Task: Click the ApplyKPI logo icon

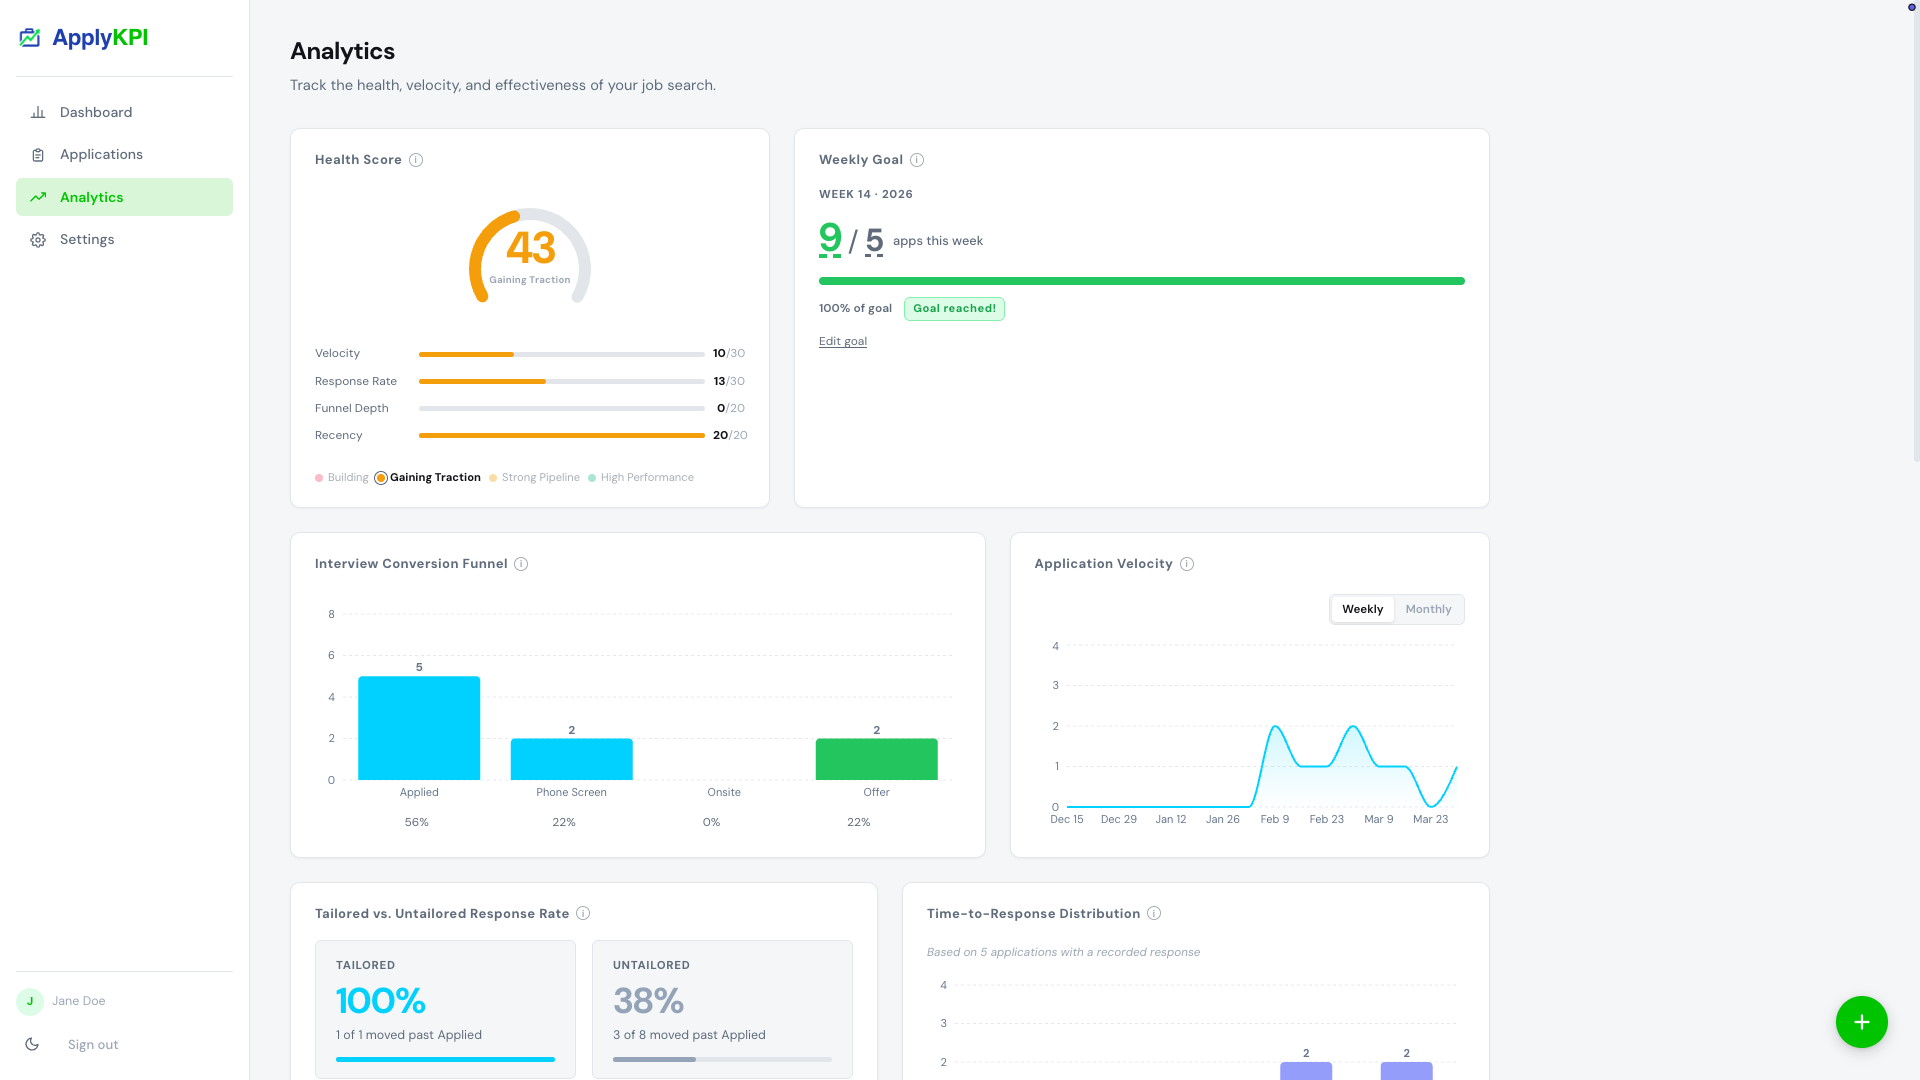Action: (x=29, y=37)
